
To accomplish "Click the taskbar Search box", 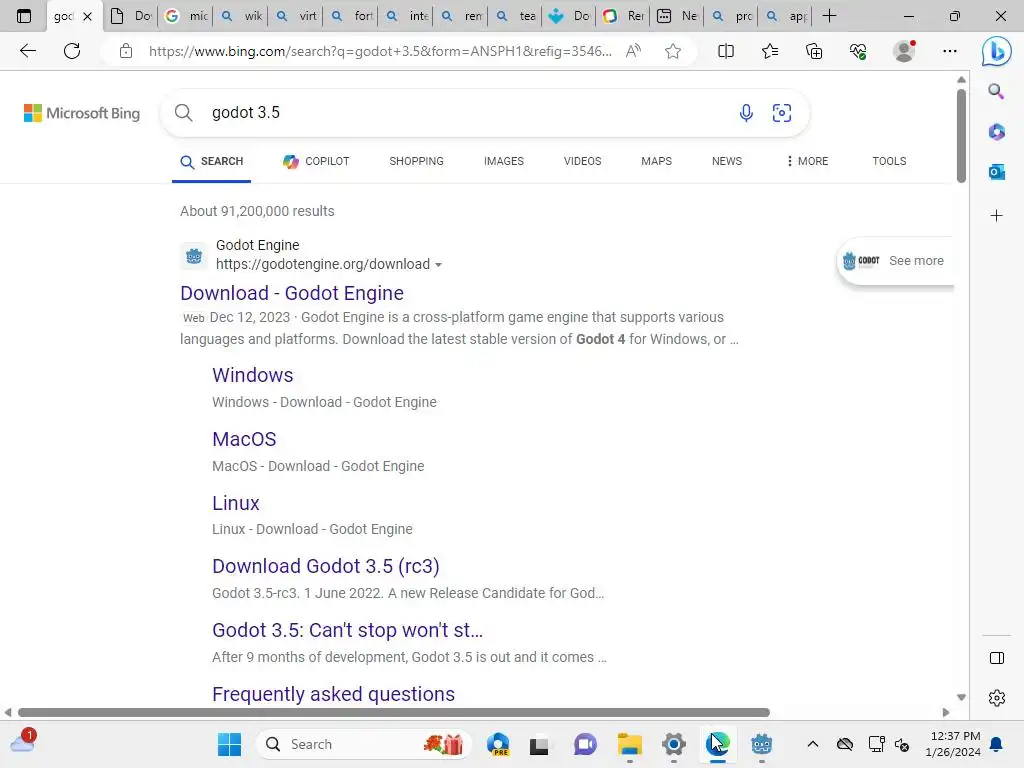I will tap(364, 744).
